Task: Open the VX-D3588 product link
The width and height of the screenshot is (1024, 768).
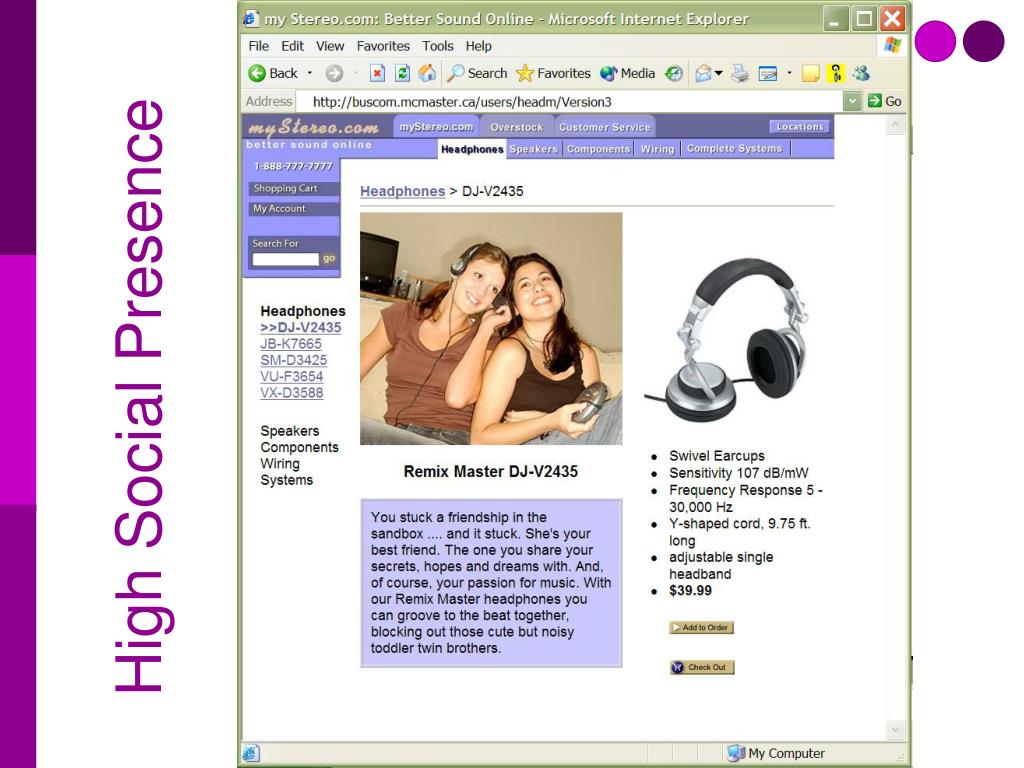Action: (291, 392)
